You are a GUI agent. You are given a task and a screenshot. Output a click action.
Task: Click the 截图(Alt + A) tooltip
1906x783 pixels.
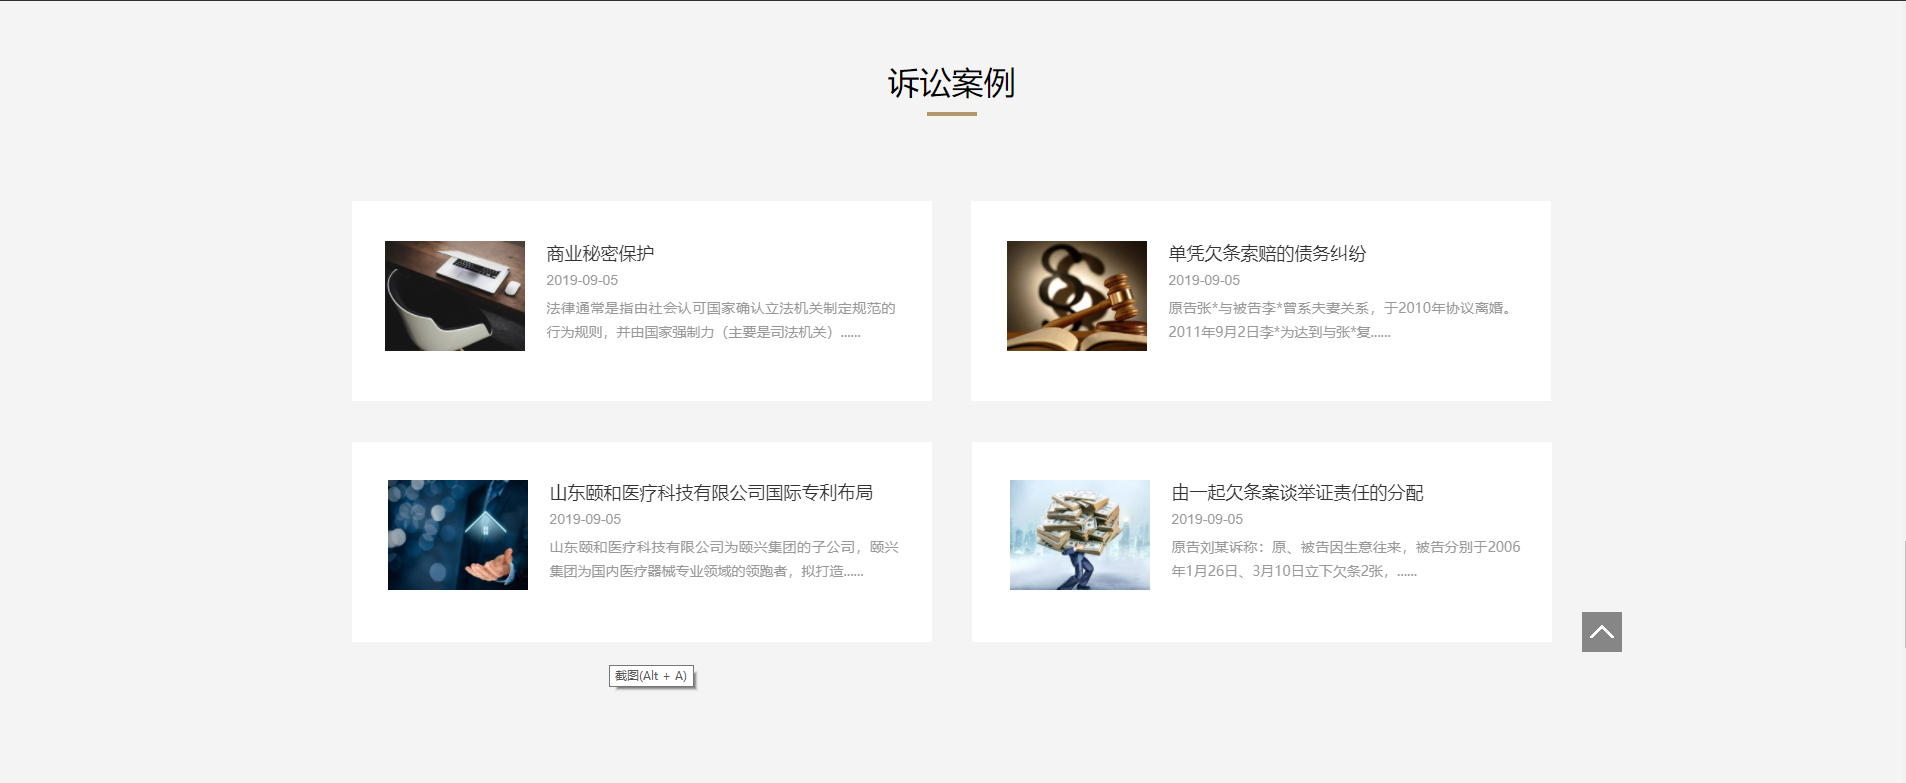click(x=651, y=676)
